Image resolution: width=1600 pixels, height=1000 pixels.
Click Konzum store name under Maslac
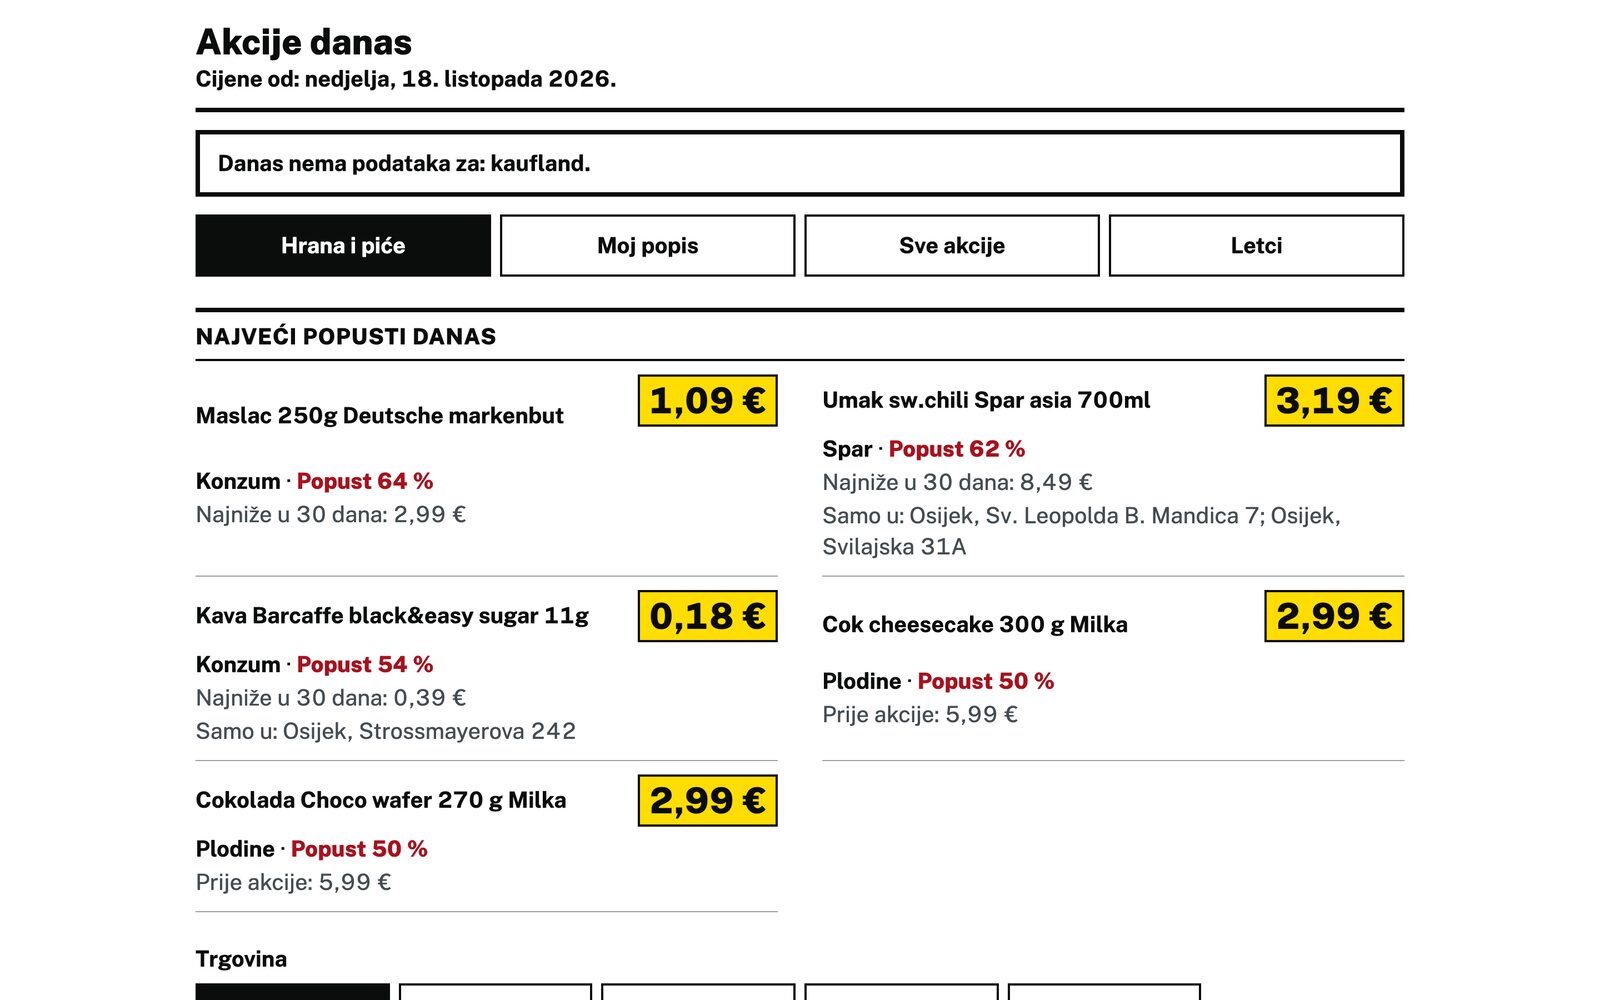click(238, 481)
